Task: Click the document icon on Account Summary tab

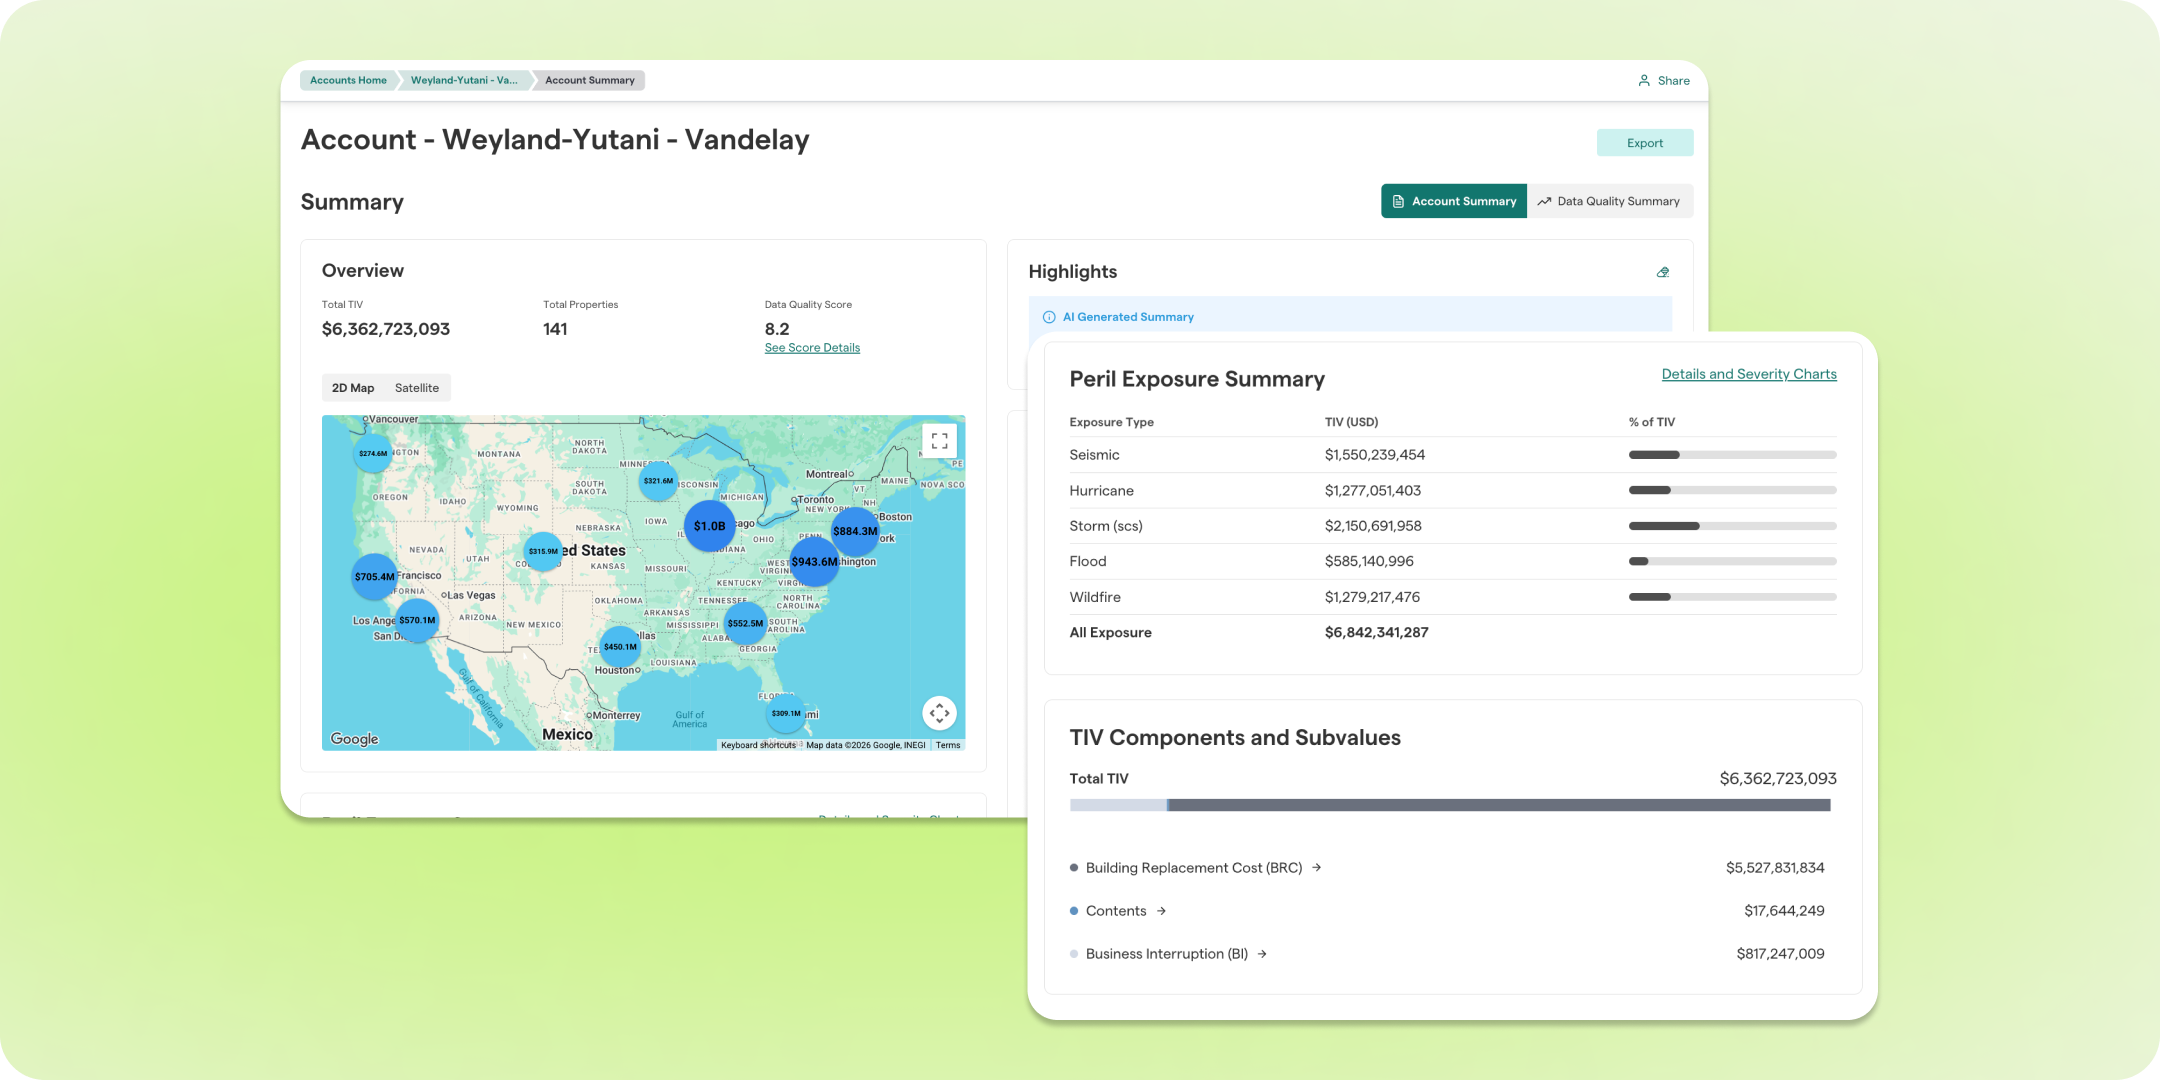Action: pos(1398,201)
